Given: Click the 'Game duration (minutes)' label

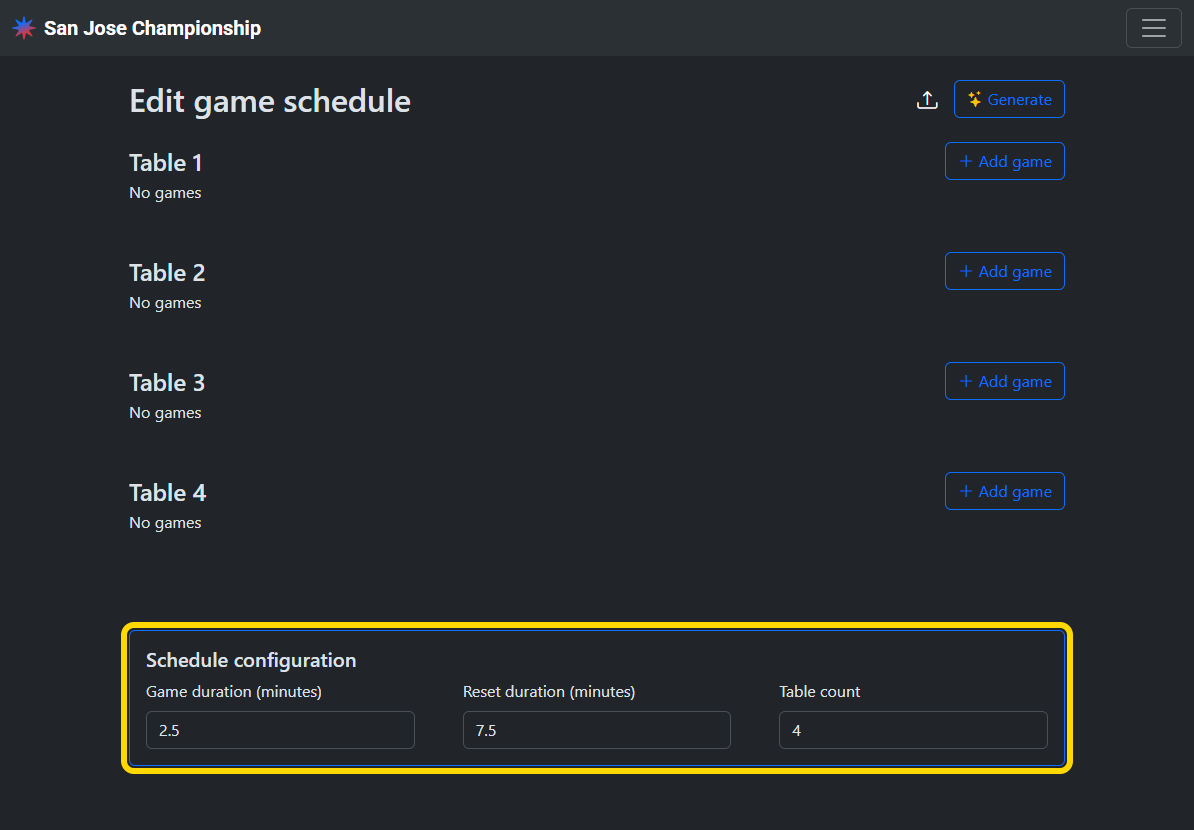Looking at the screenshot, I should 234,692.
